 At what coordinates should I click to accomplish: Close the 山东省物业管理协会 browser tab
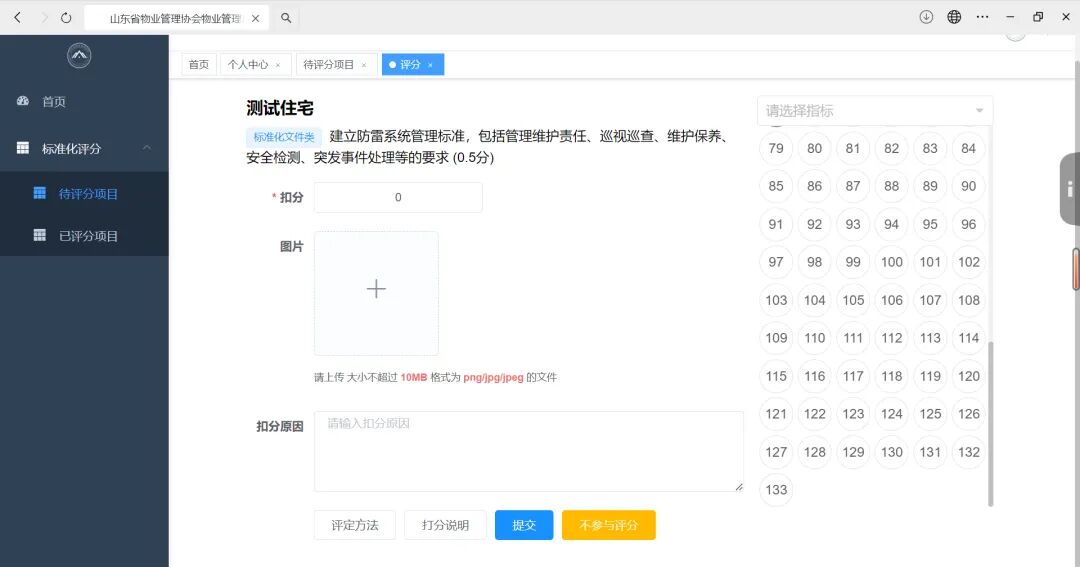point(256,19)
